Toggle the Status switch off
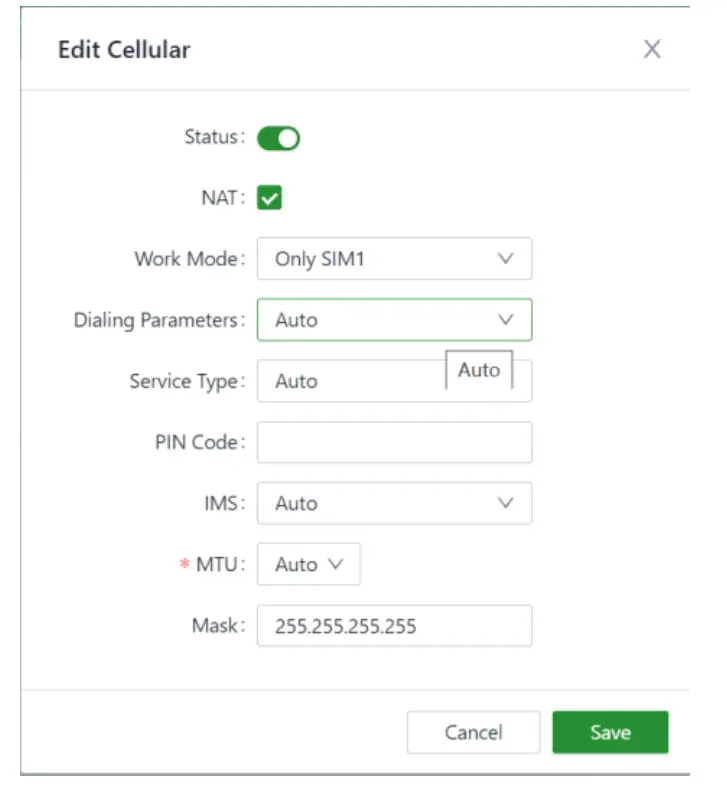 [279, 138]
